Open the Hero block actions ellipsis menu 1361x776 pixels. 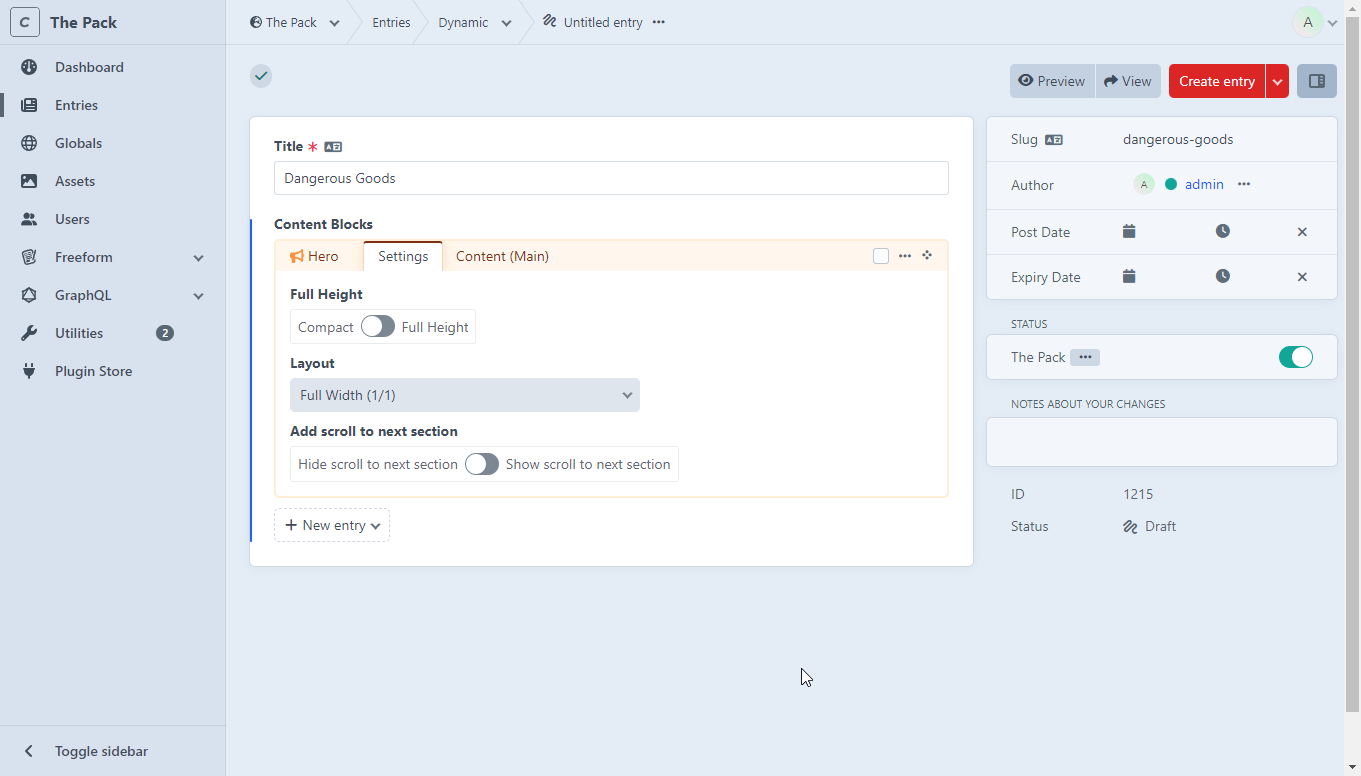[x=904, y=256]
